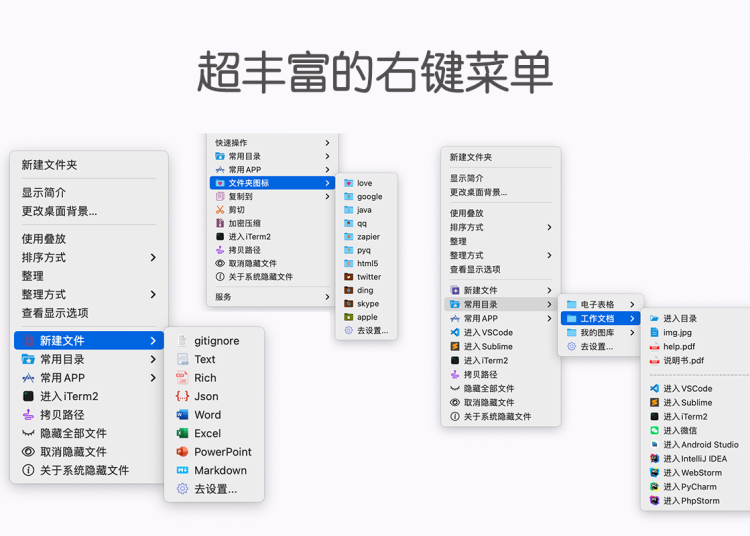Select the Word document icon

click(x=182, y=415)
